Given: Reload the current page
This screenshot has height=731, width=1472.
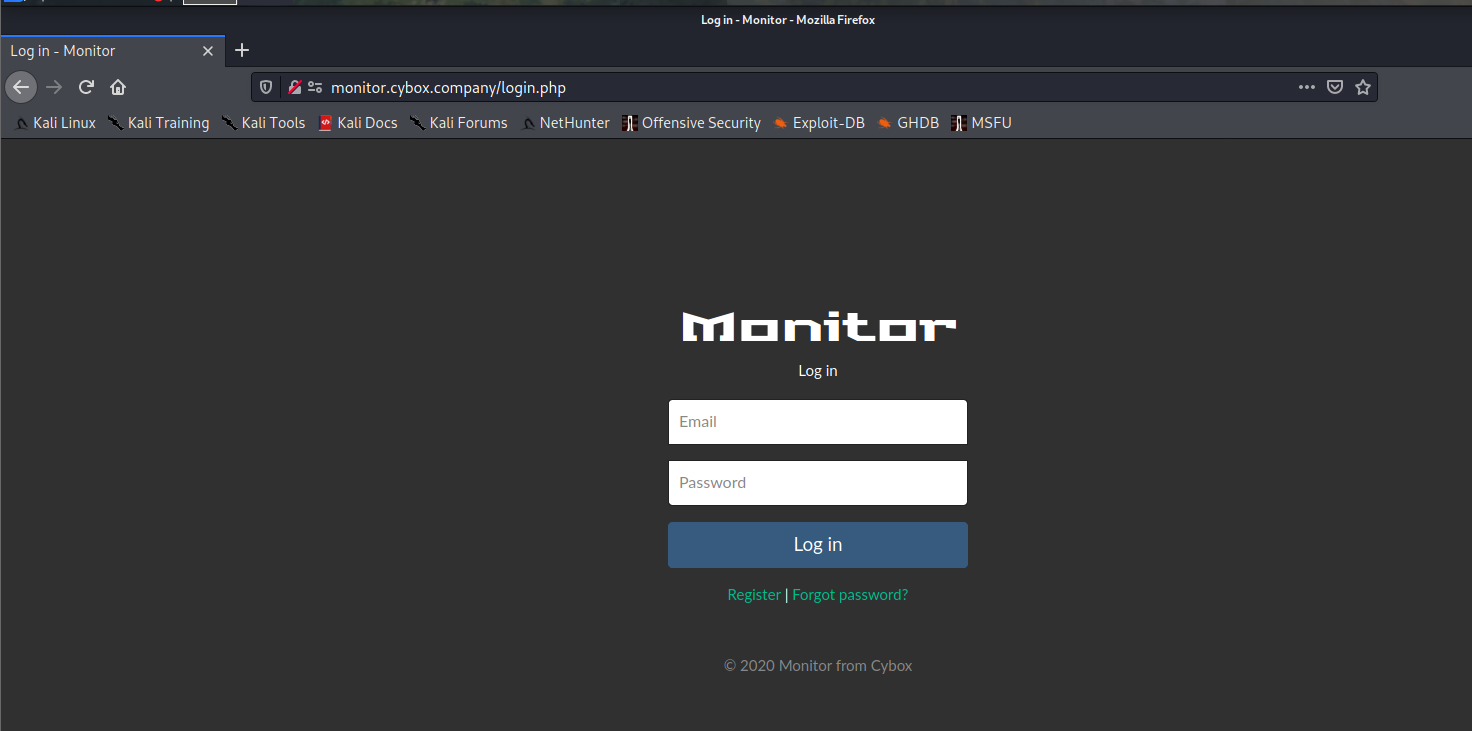Looking at the screenshot, I should (86, 87).
